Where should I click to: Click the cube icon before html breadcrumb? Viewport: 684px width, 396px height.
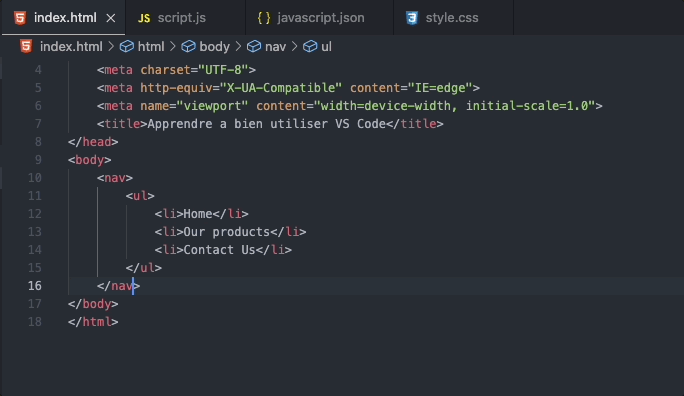pyautogui.click(x=127, y=46)
